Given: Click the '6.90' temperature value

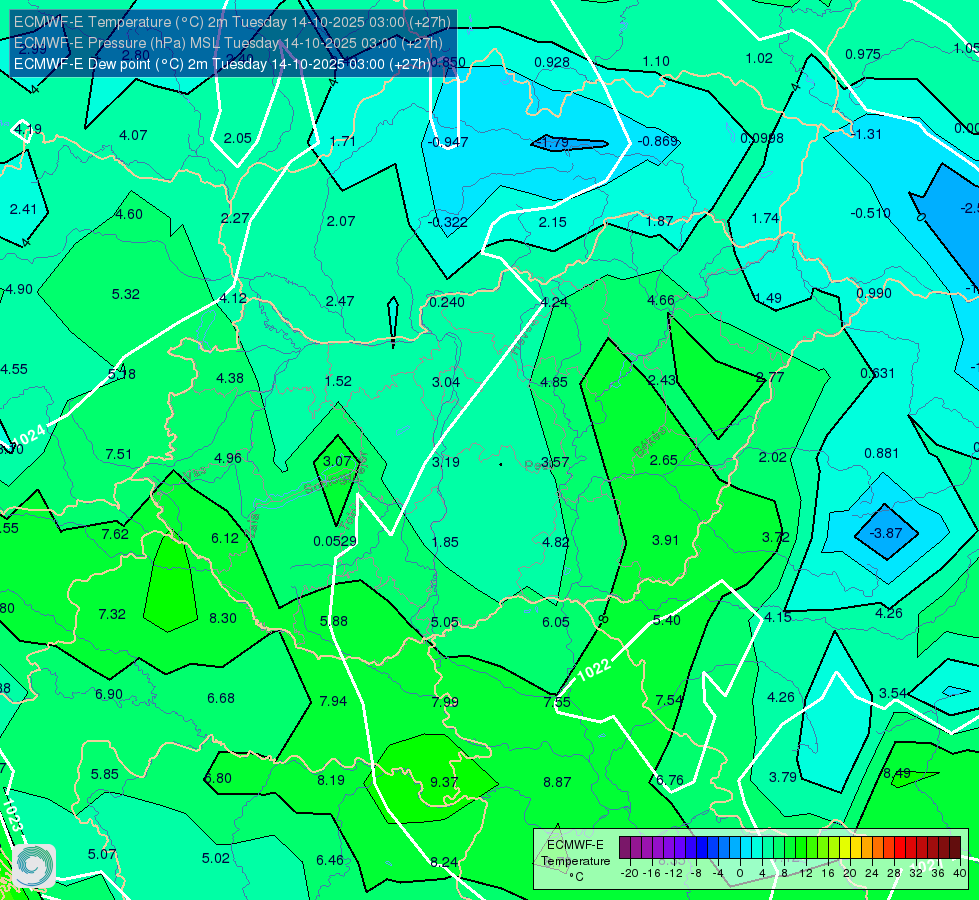Looking at the screenshot, I should click(109, 694).
